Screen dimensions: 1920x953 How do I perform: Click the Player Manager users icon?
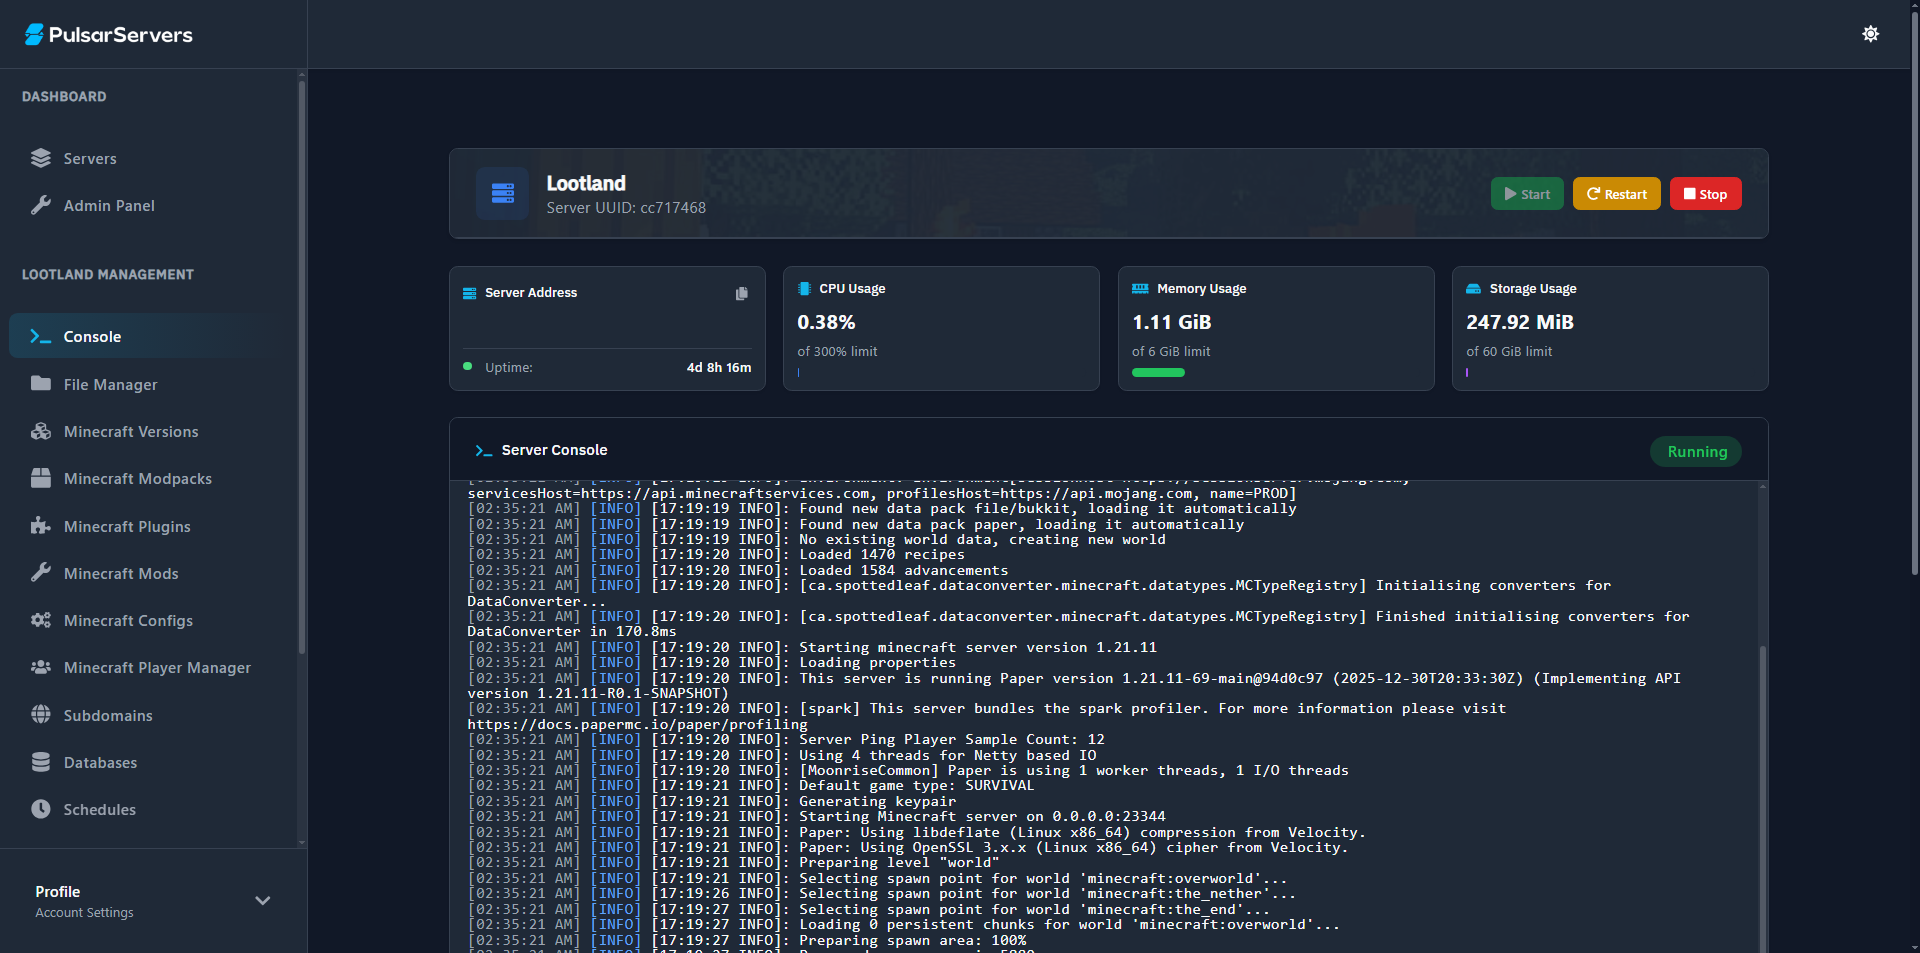pyautogui.click(x=41, y=667)
